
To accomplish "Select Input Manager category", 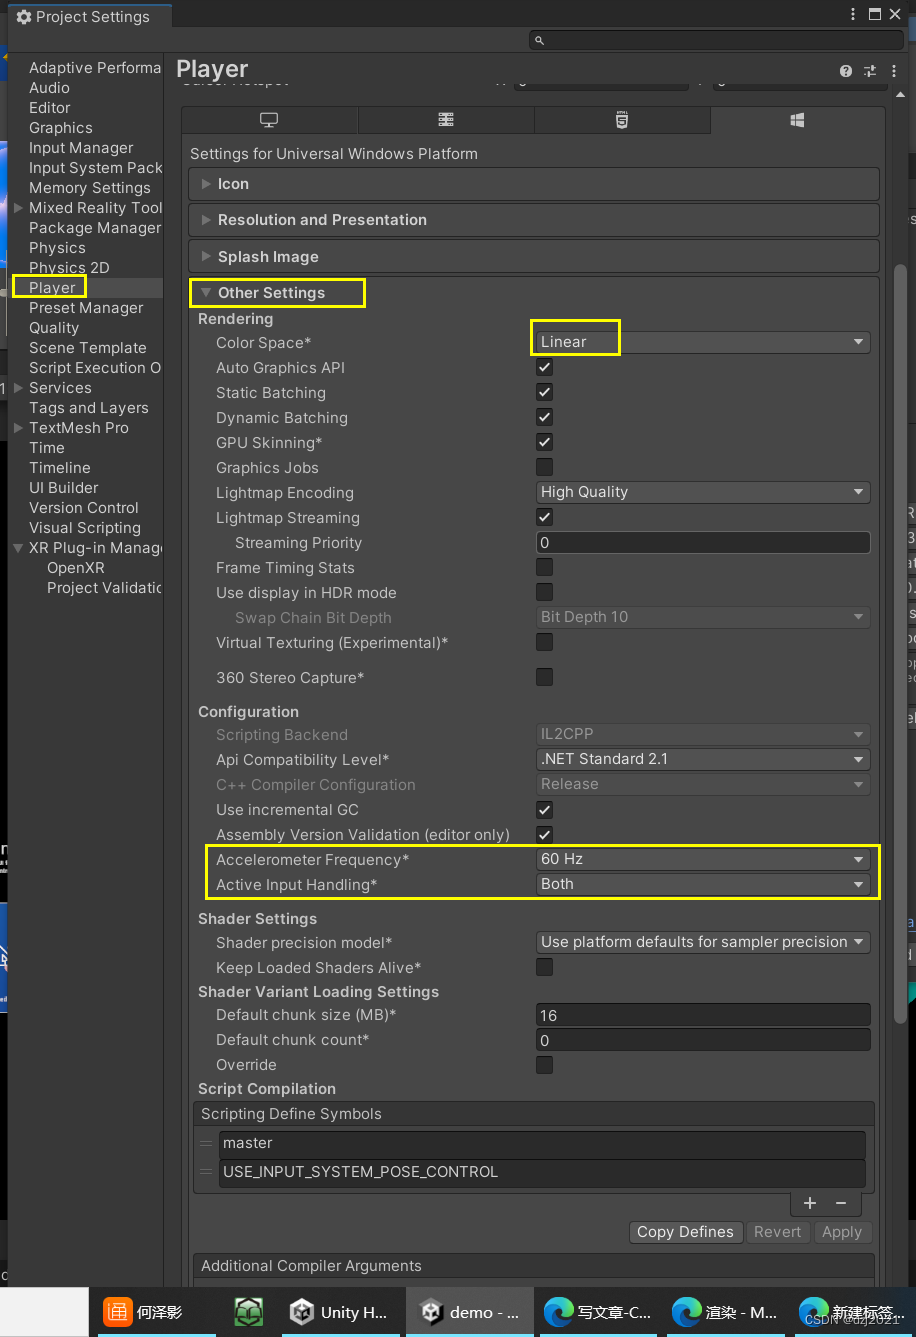I will [81, 148].
